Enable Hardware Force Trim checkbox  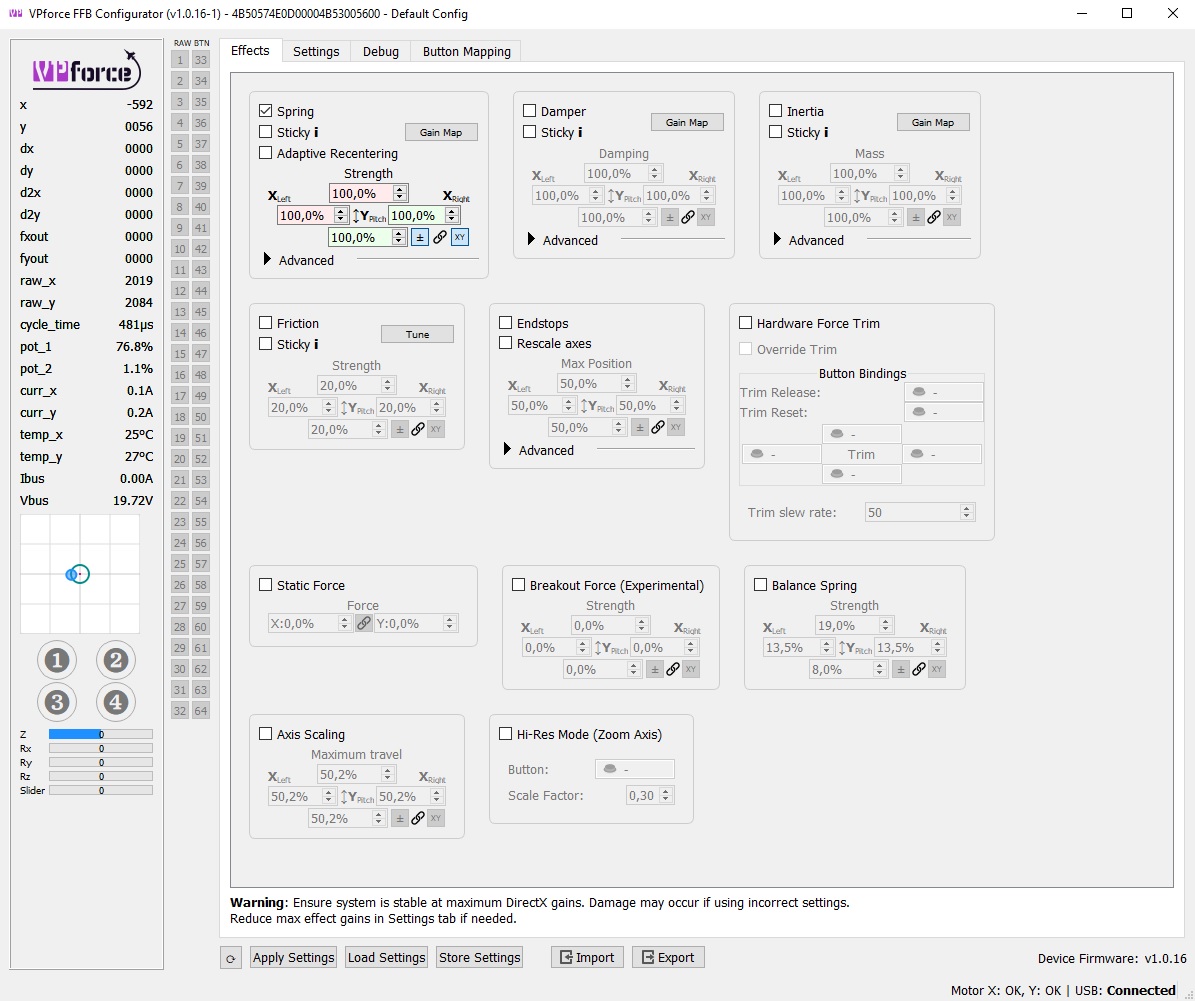[745, 322]
